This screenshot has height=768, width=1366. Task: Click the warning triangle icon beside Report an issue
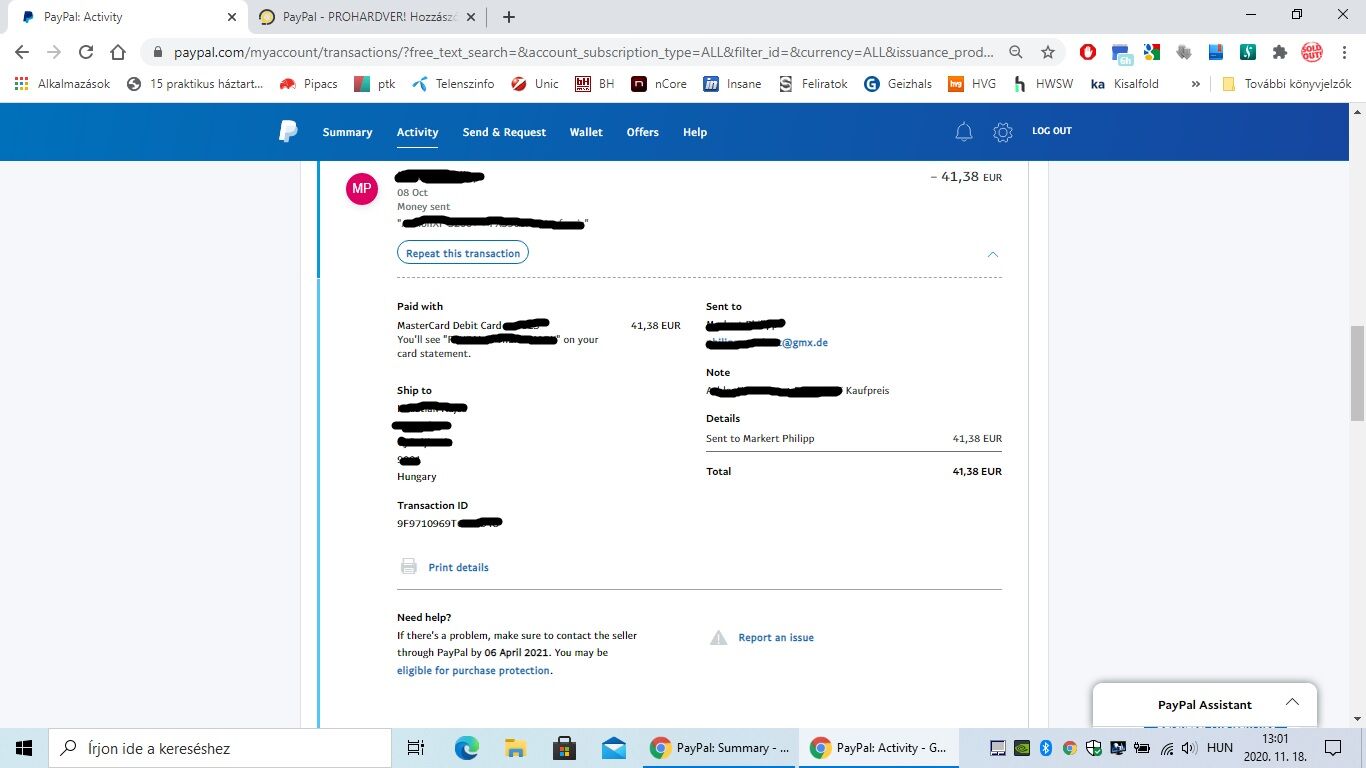pos(718,637)
